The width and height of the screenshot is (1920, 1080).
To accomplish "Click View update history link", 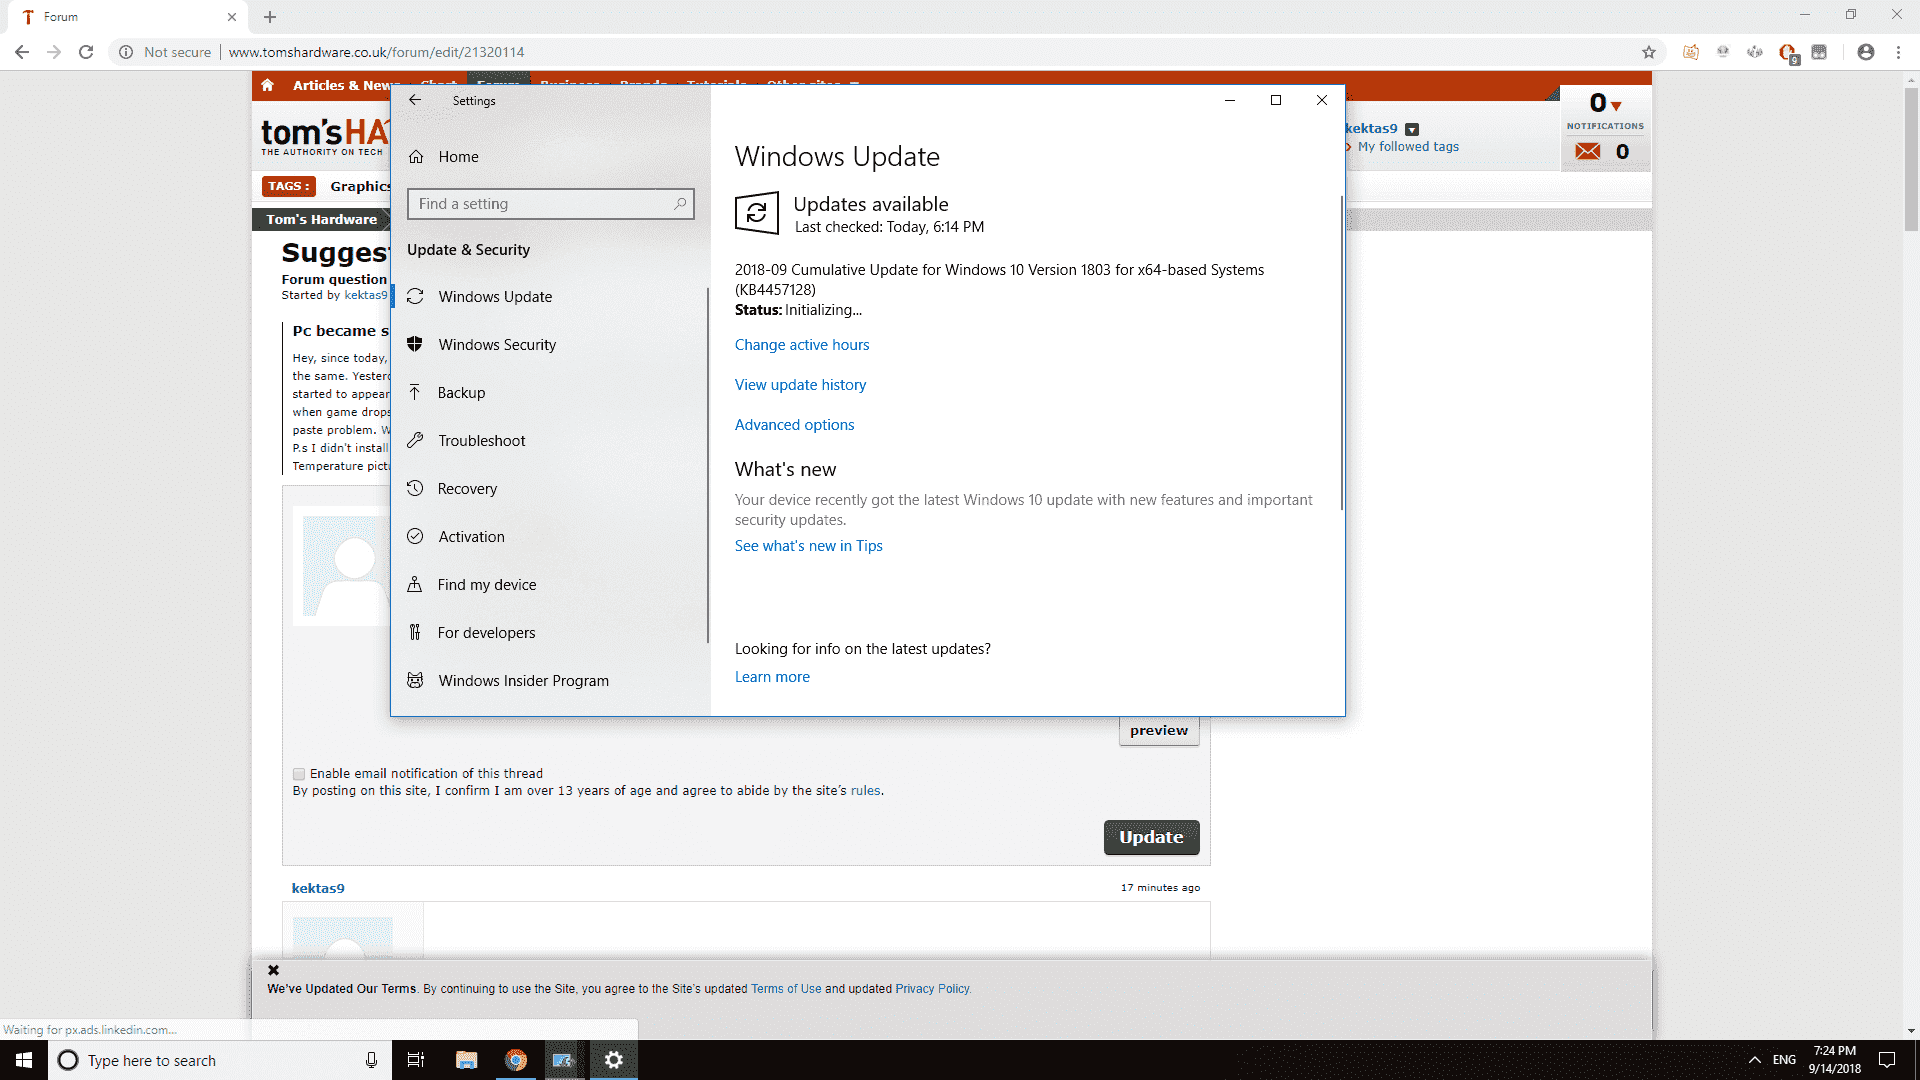I will 800,385.
